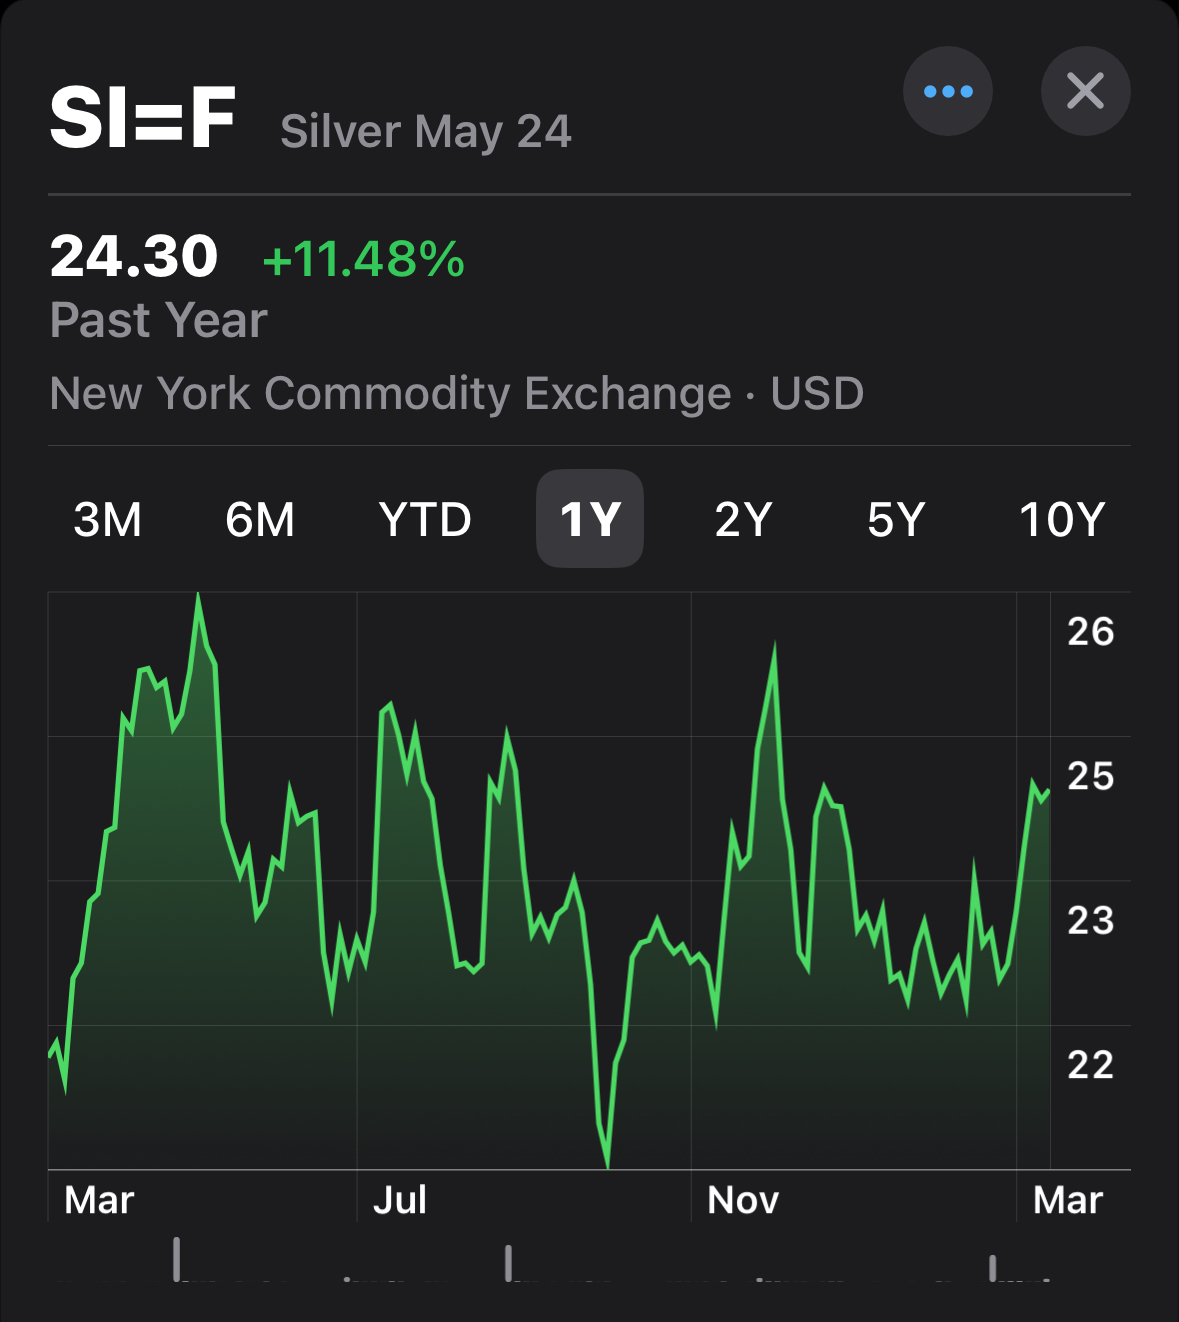Open the three-dots more options menu
The height and width of the screenshot is (1322, 1179).
[947, 91]
